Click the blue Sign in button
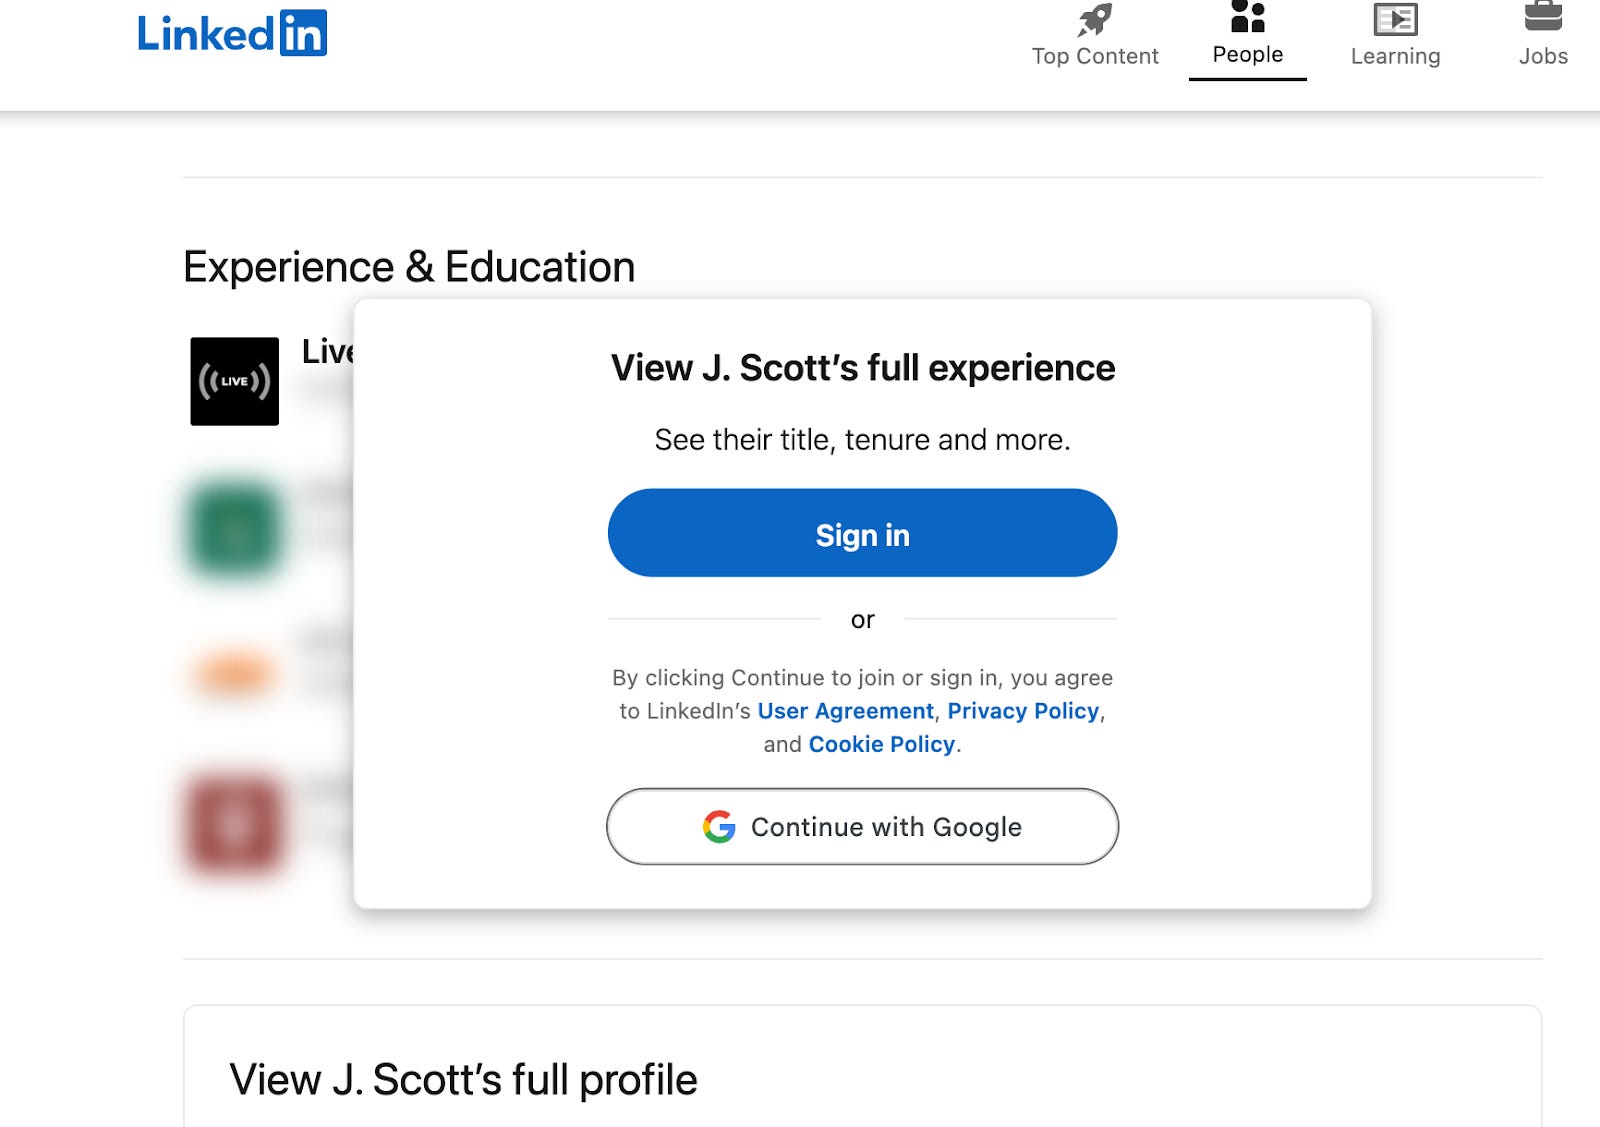Viewport: 1600px width, 1127px height. (862, 533)
